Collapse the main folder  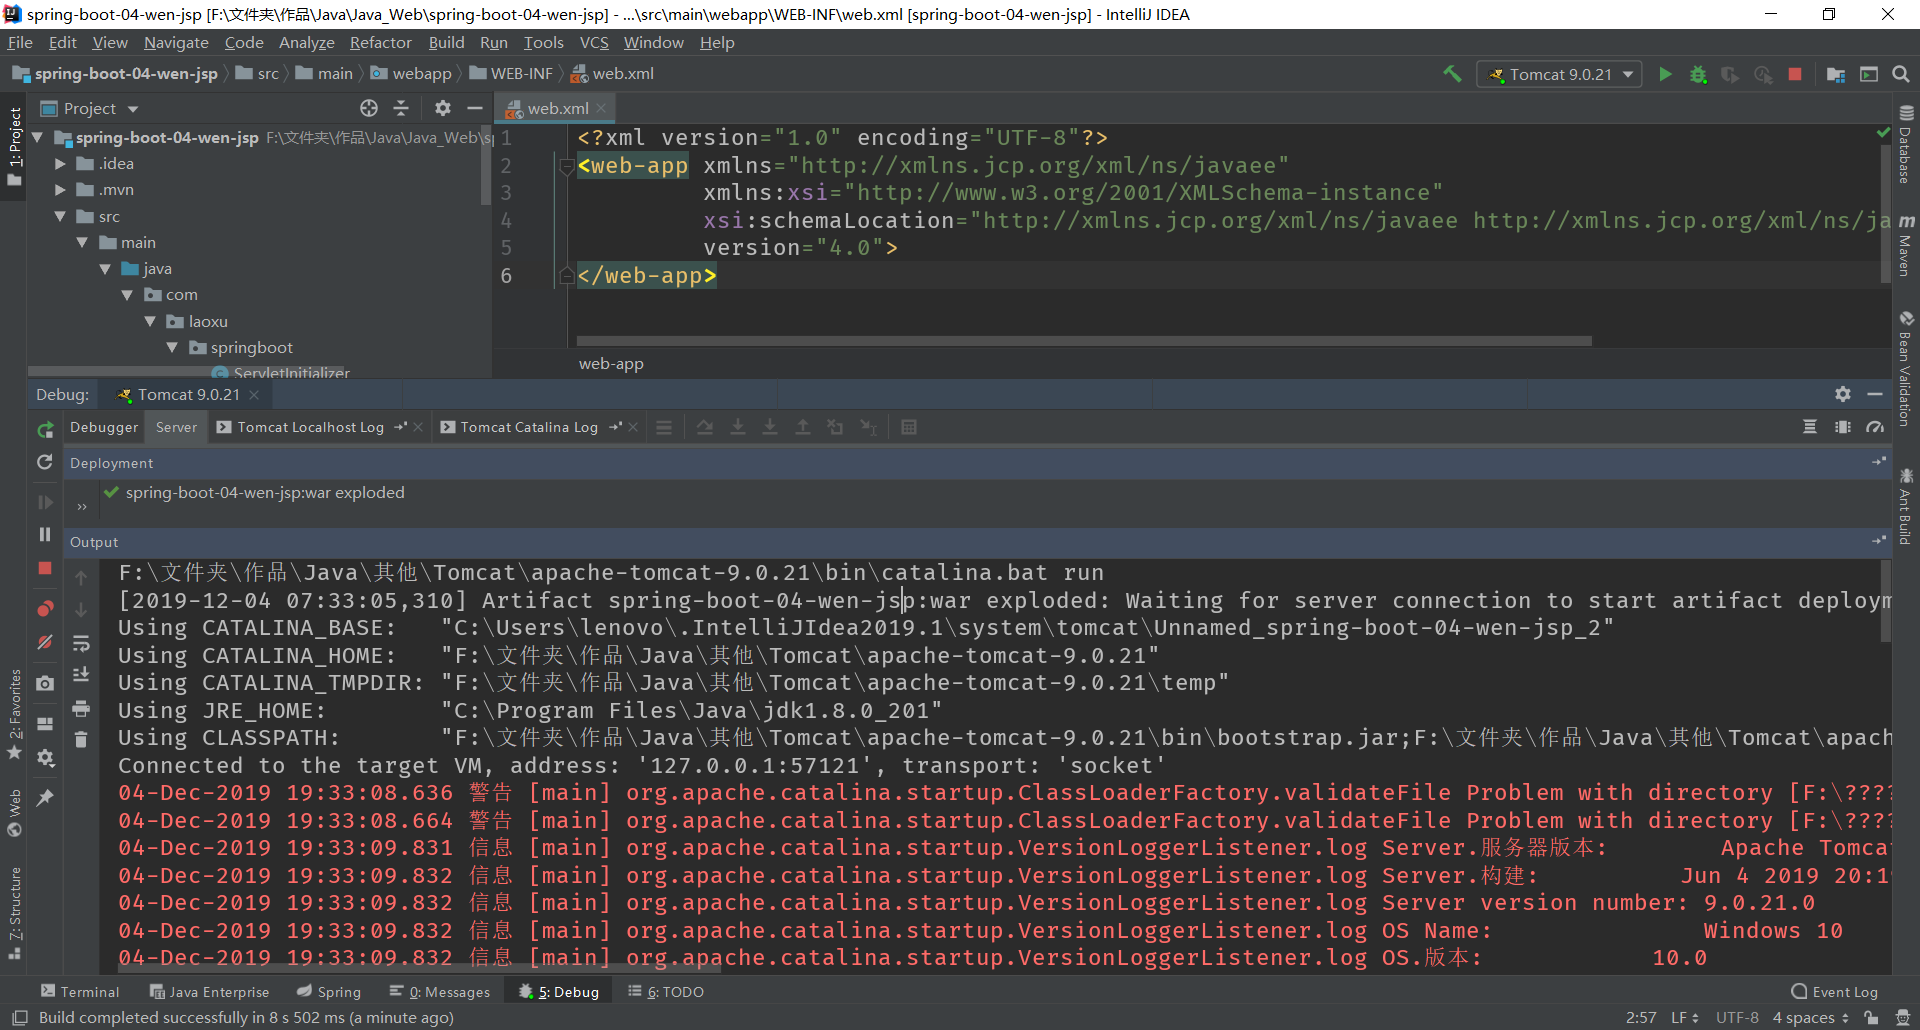(82, 242)
